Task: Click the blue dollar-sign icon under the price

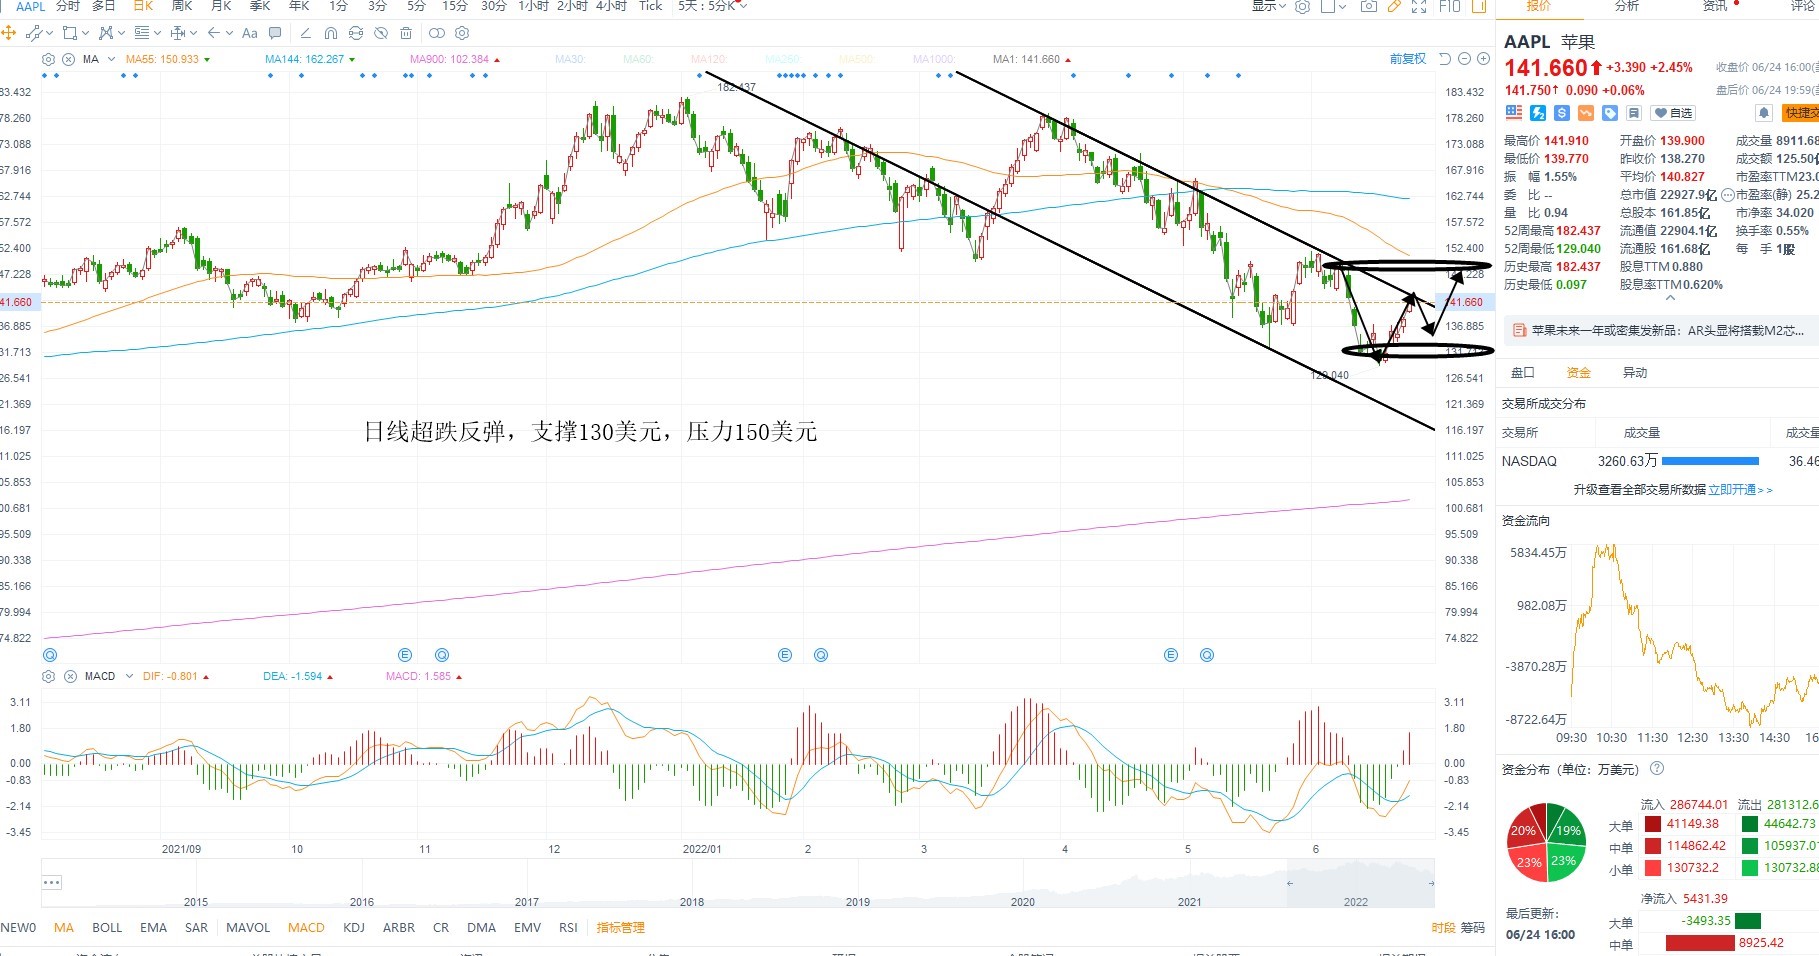Action: coord(1562,113)
